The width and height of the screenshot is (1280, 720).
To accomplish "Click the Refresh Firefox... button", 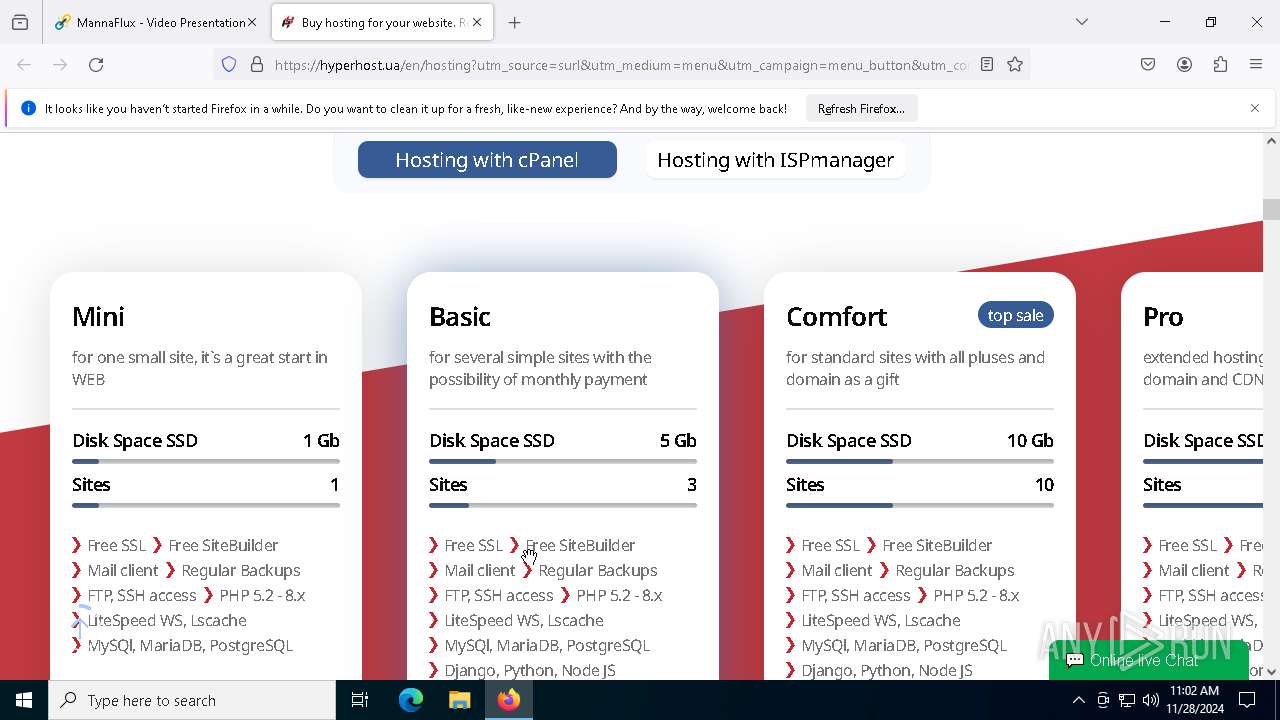I will pos(861,108).
